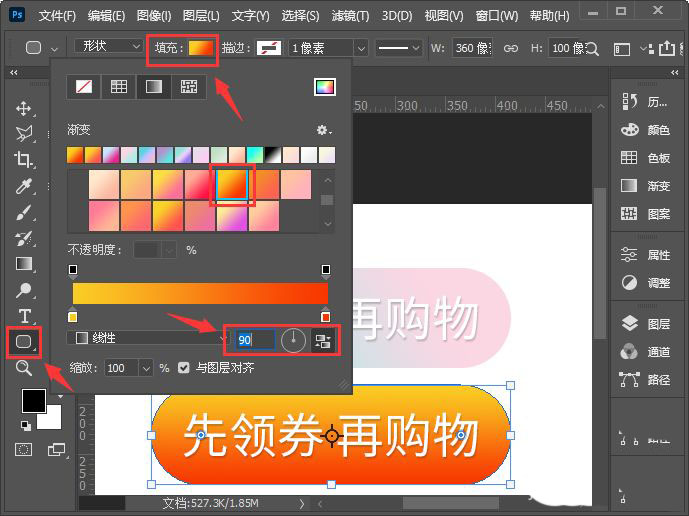Click the search icon in options bar
This screenshot has height=516, width=689.
point(592,48)
